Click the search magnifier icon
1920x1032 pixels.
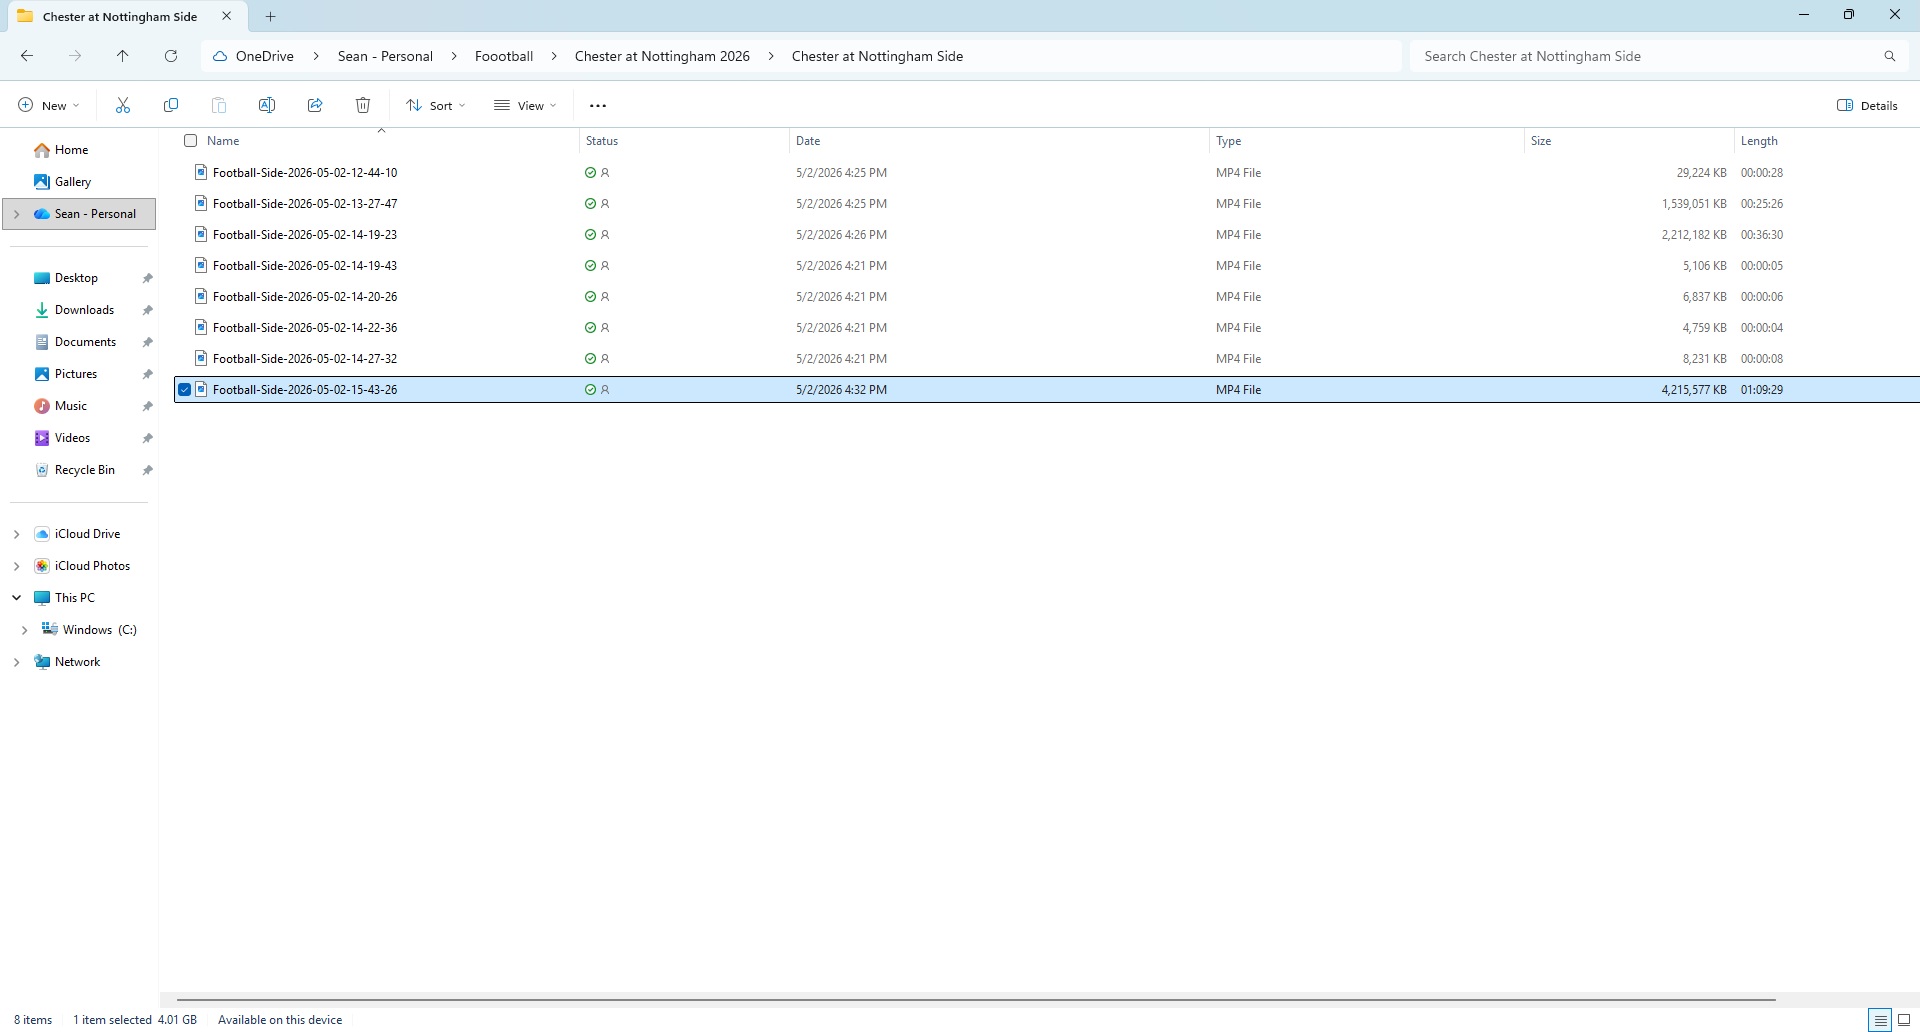click(x=1890, y=56)
